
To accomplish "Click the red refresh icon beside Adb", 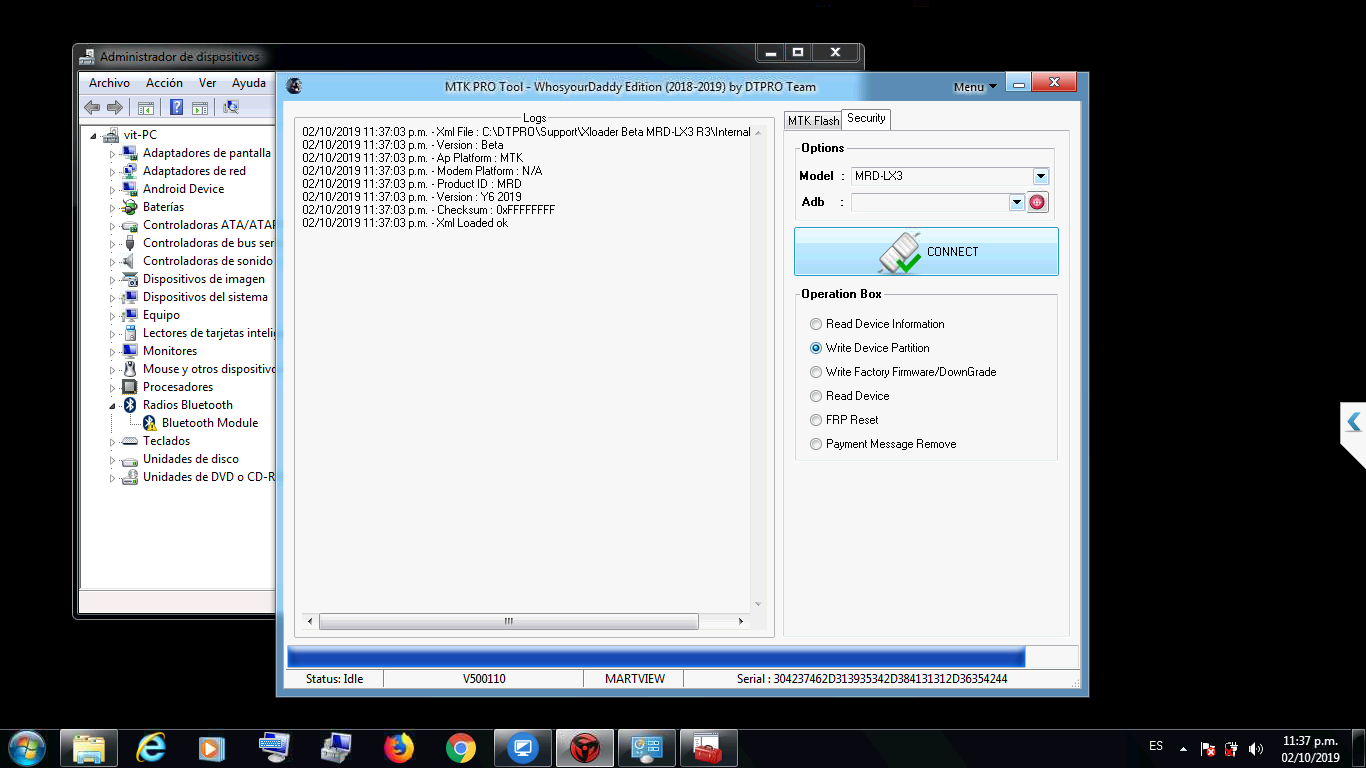I will click(x=1037, y=202).
